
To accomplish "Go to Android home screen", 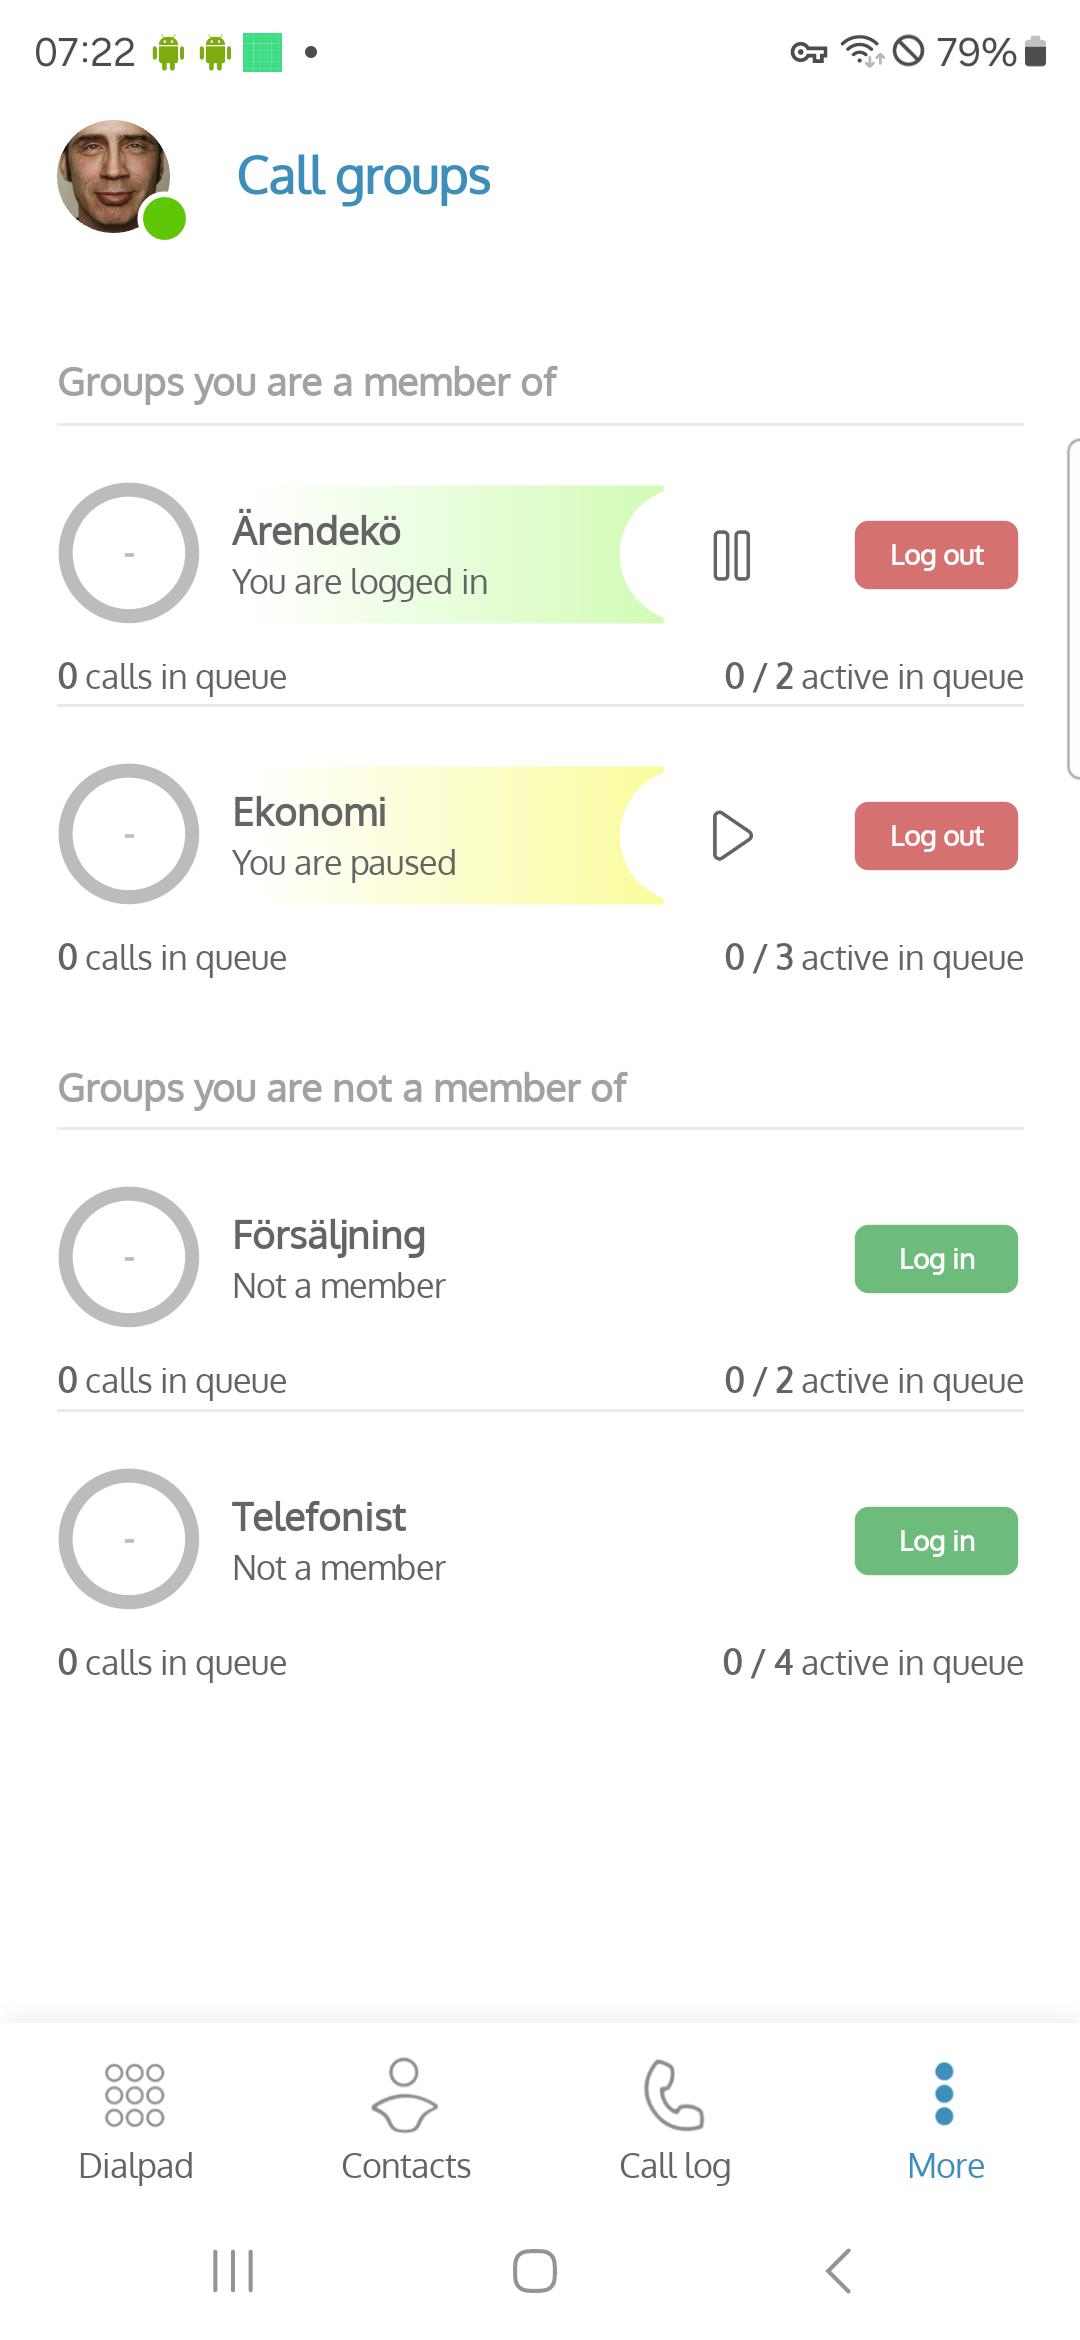I will click(535, 2271).
